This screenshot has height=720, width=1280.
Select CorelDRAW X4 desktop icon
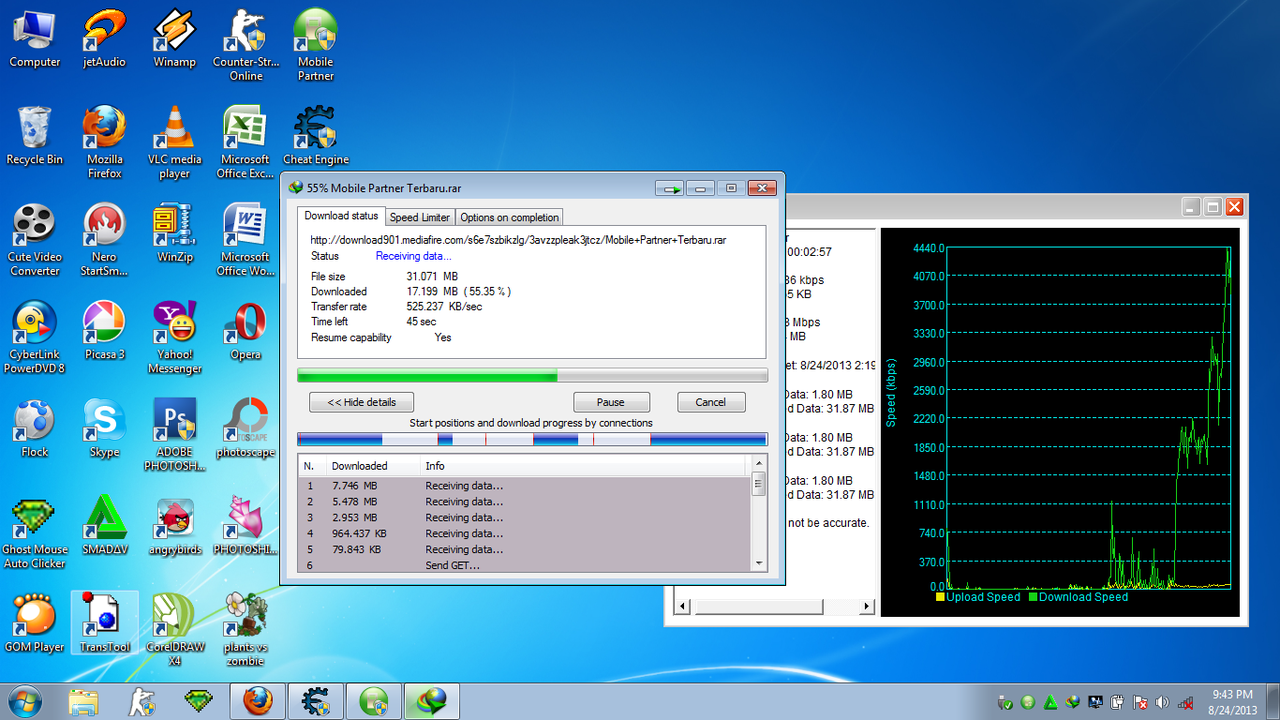[x=175, y=630]
